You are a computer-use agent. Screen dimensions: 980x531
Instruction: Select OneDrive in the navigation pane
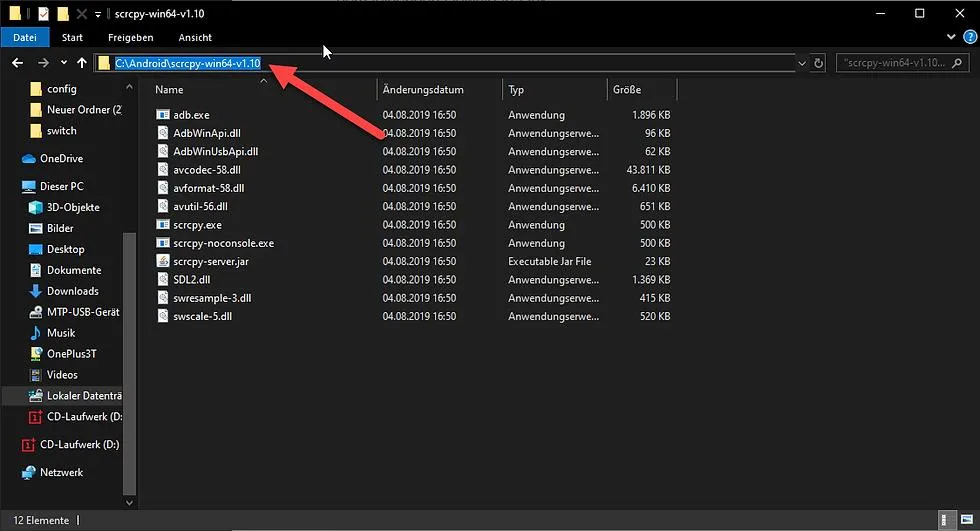(x=61, y=159)
